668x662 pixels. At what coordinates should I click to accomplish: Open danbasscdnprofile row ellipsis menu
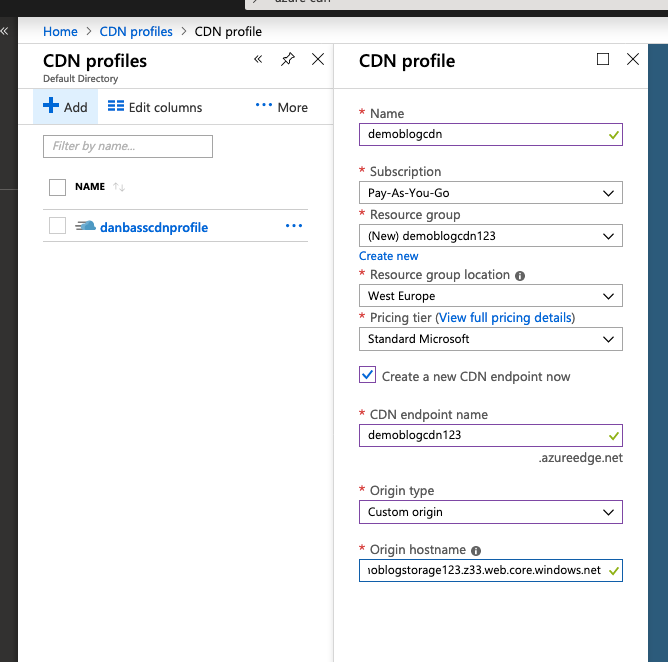click(x=294, y=225)
